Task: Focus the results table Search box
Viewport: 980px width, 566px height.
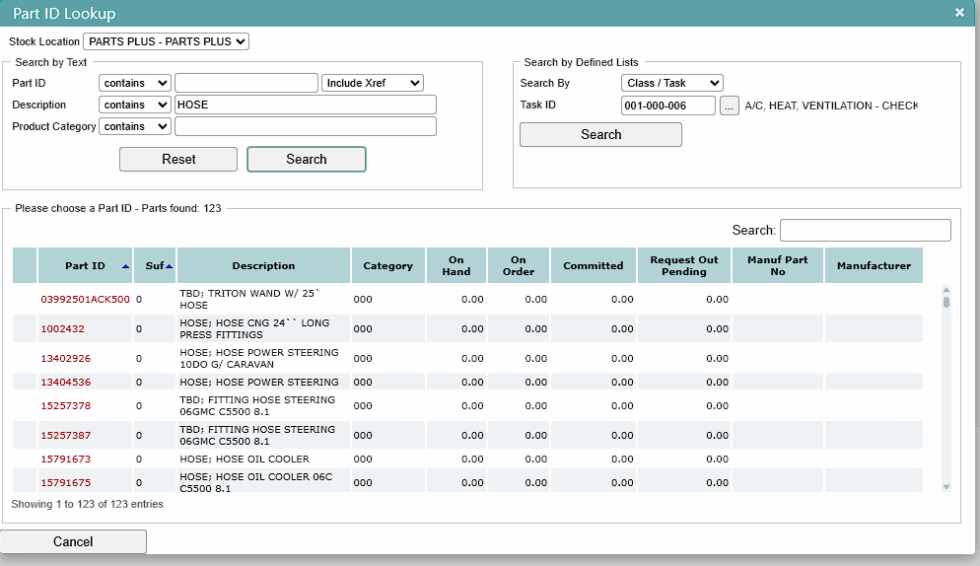Action: (x=866, y=230)
